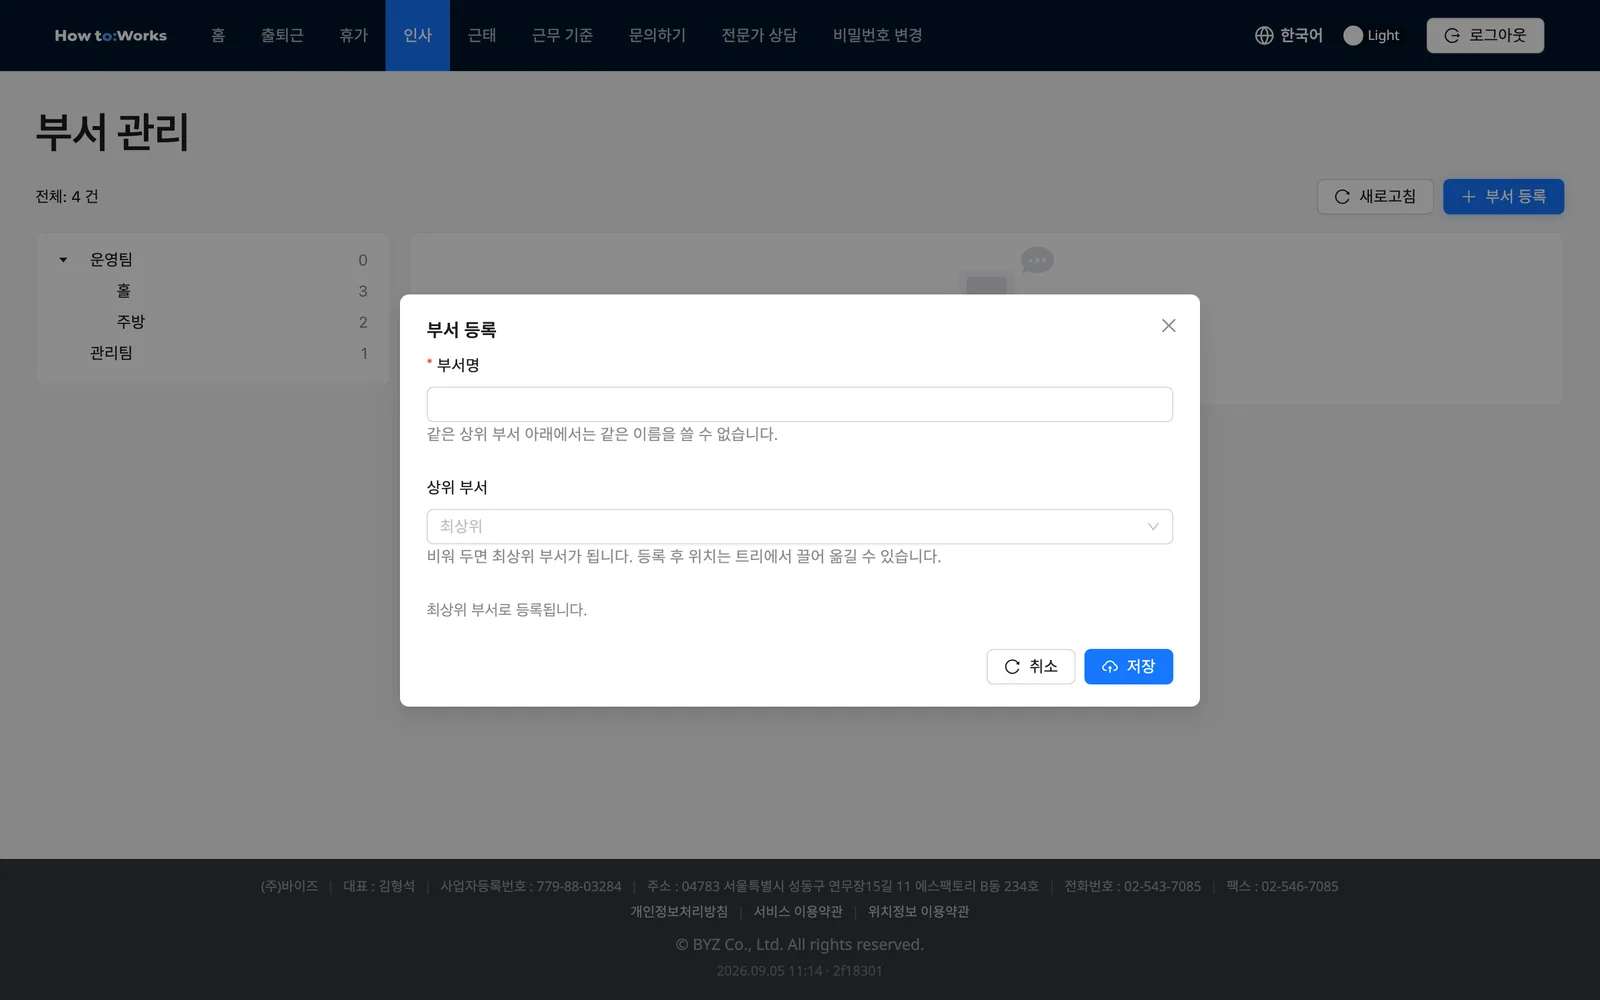Click the refresh icon in 새로고침 button
The width and height of the screenshot is (1600, 1000).
1342,197
